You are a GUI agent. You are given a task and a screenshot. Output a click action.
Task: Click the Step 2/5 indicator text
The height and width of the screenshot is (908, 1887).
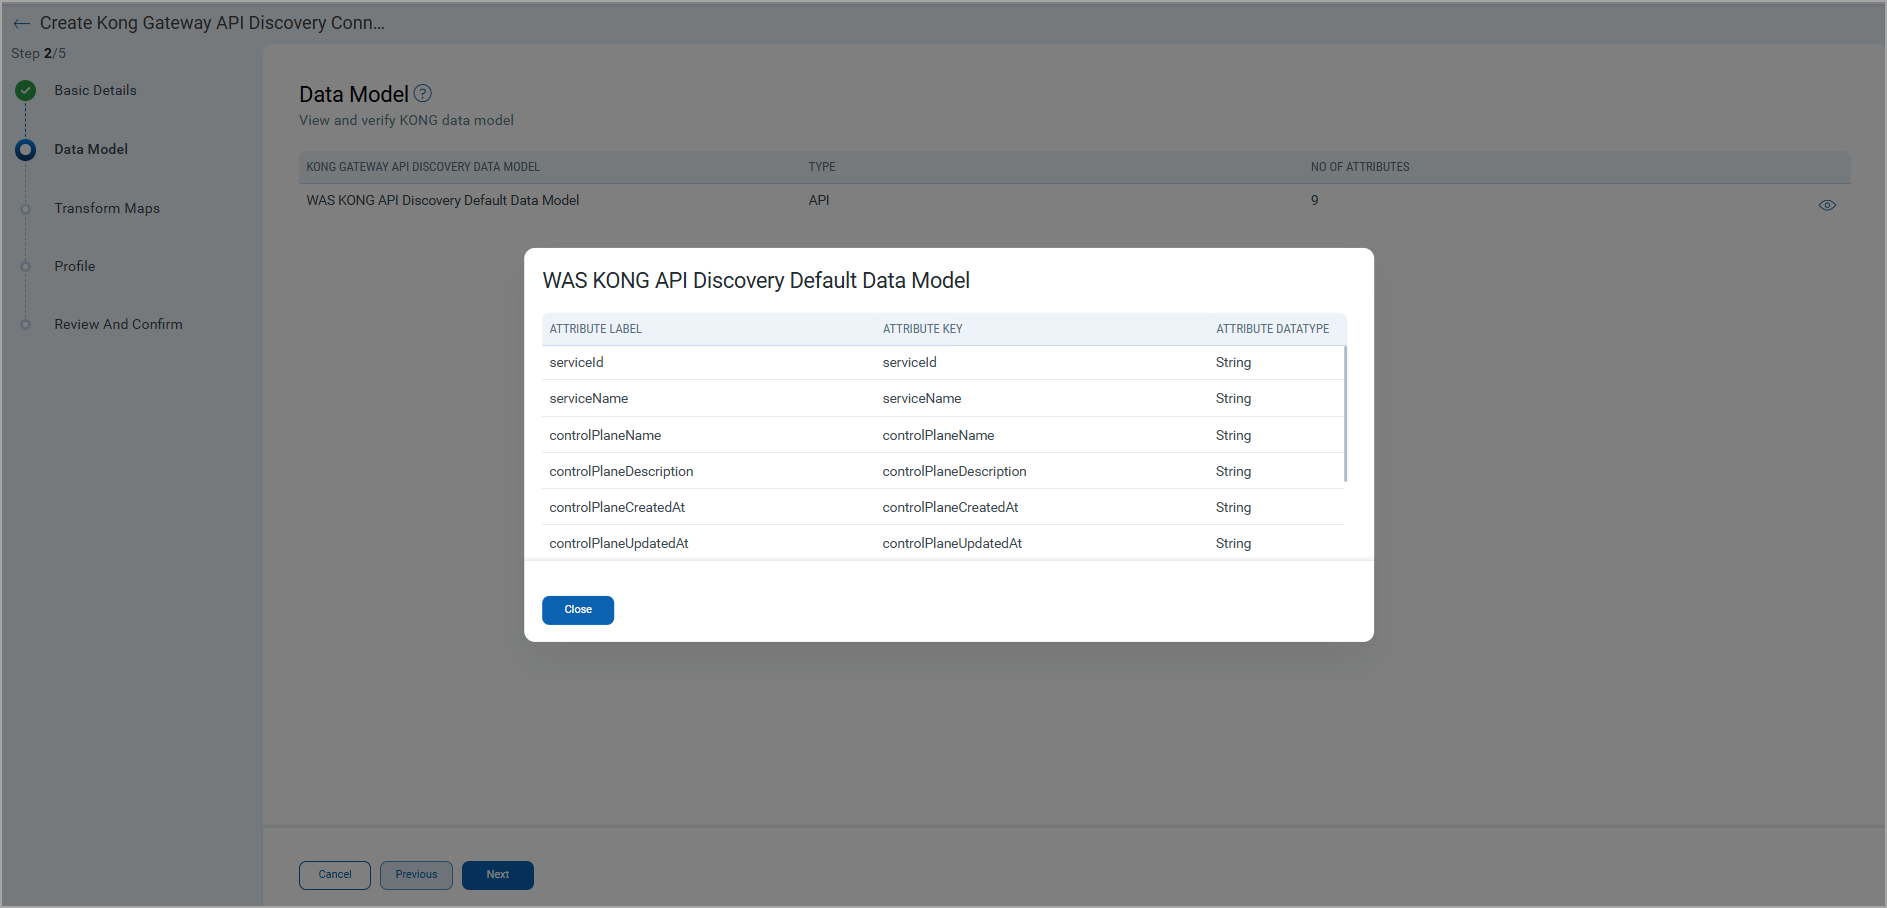(x=39, y=53)
